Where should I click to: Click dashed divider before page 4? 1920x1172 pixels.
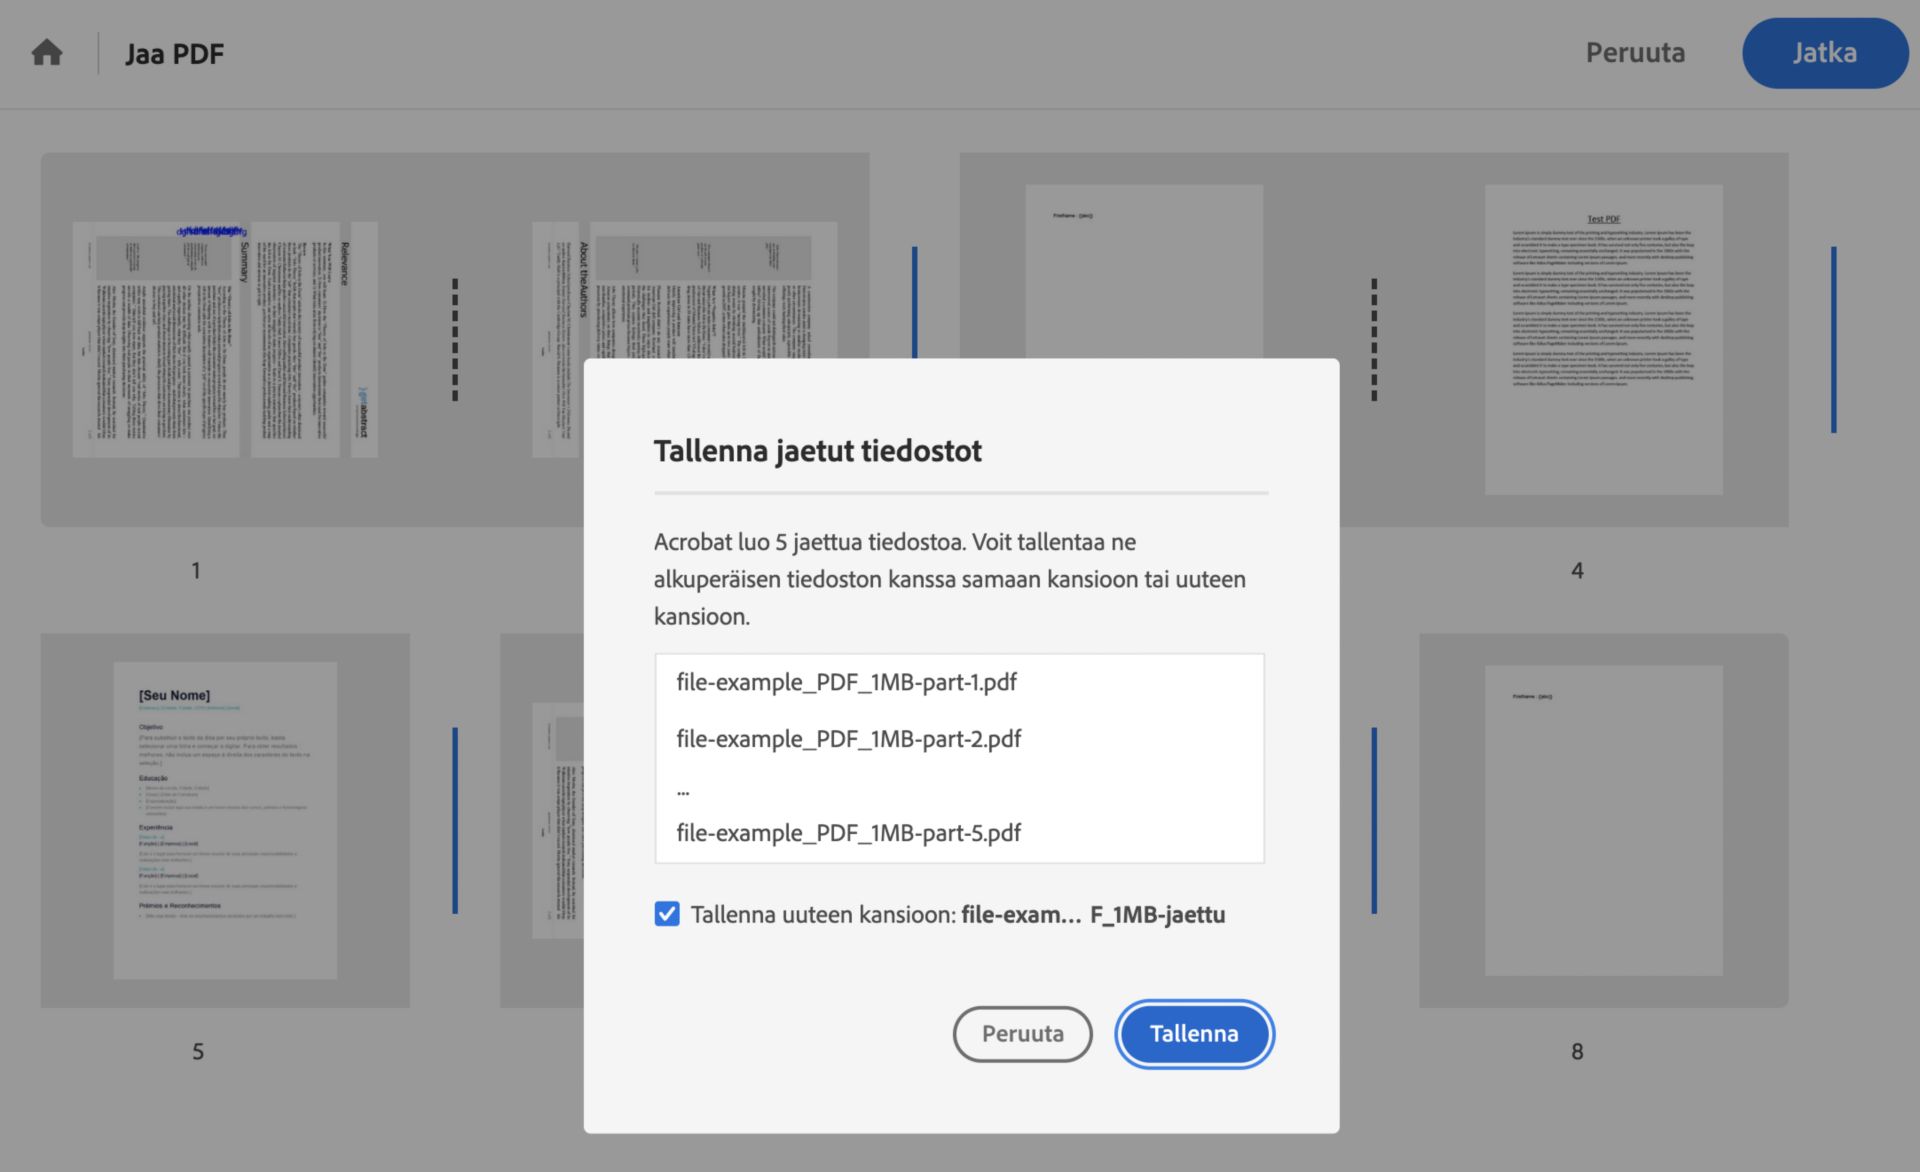click(1374, 340)
